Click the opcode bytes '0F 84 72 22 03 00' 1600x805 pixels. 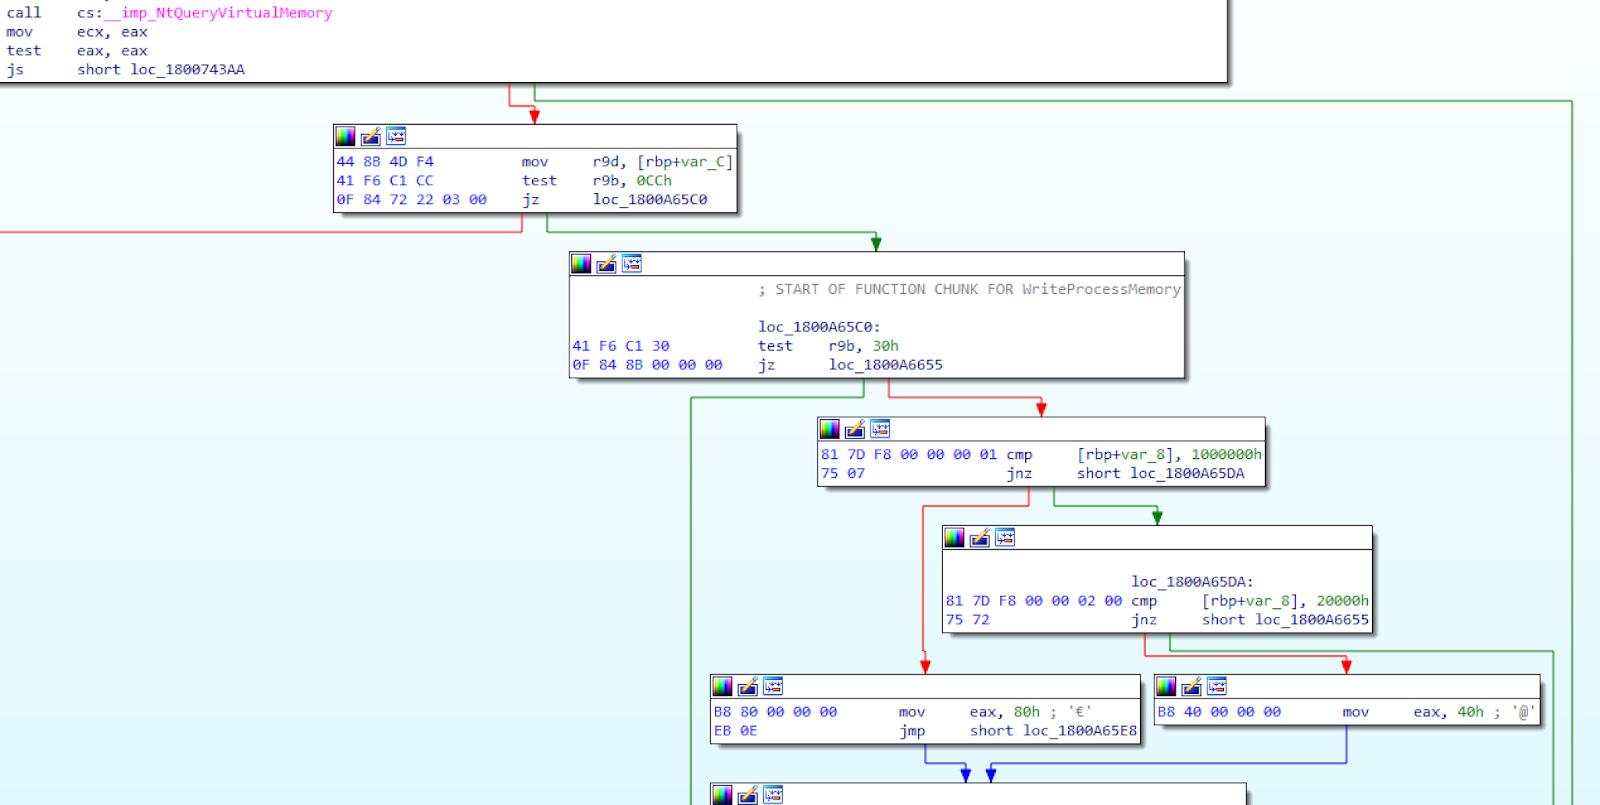pos(412,200)
